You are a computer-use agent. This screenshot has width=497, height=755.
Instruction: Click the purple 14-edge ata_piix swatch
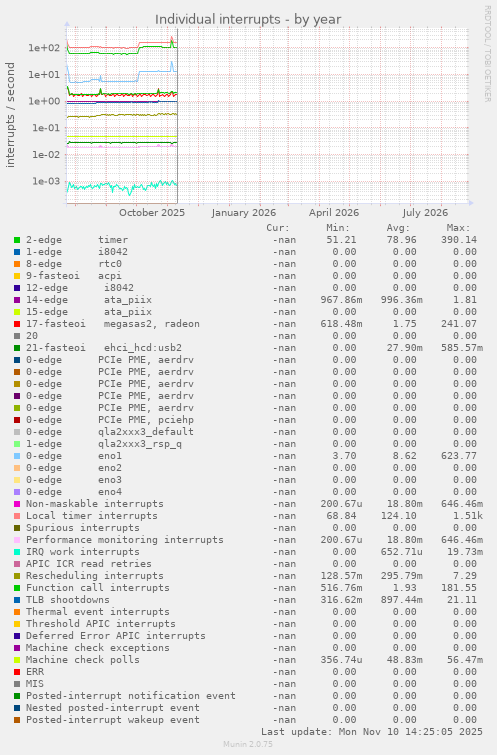[17, 300]
